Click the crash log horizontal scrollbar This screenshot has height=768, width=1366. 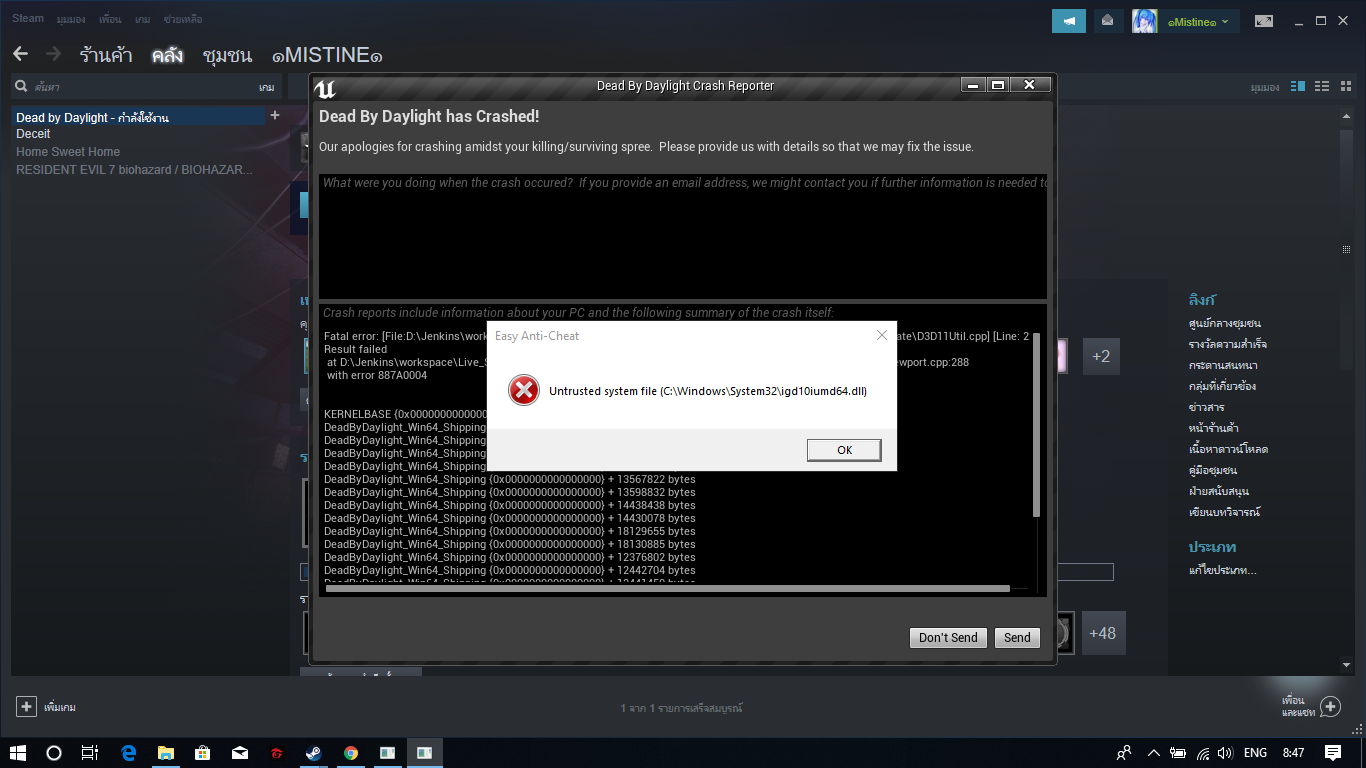coord(668,588)
